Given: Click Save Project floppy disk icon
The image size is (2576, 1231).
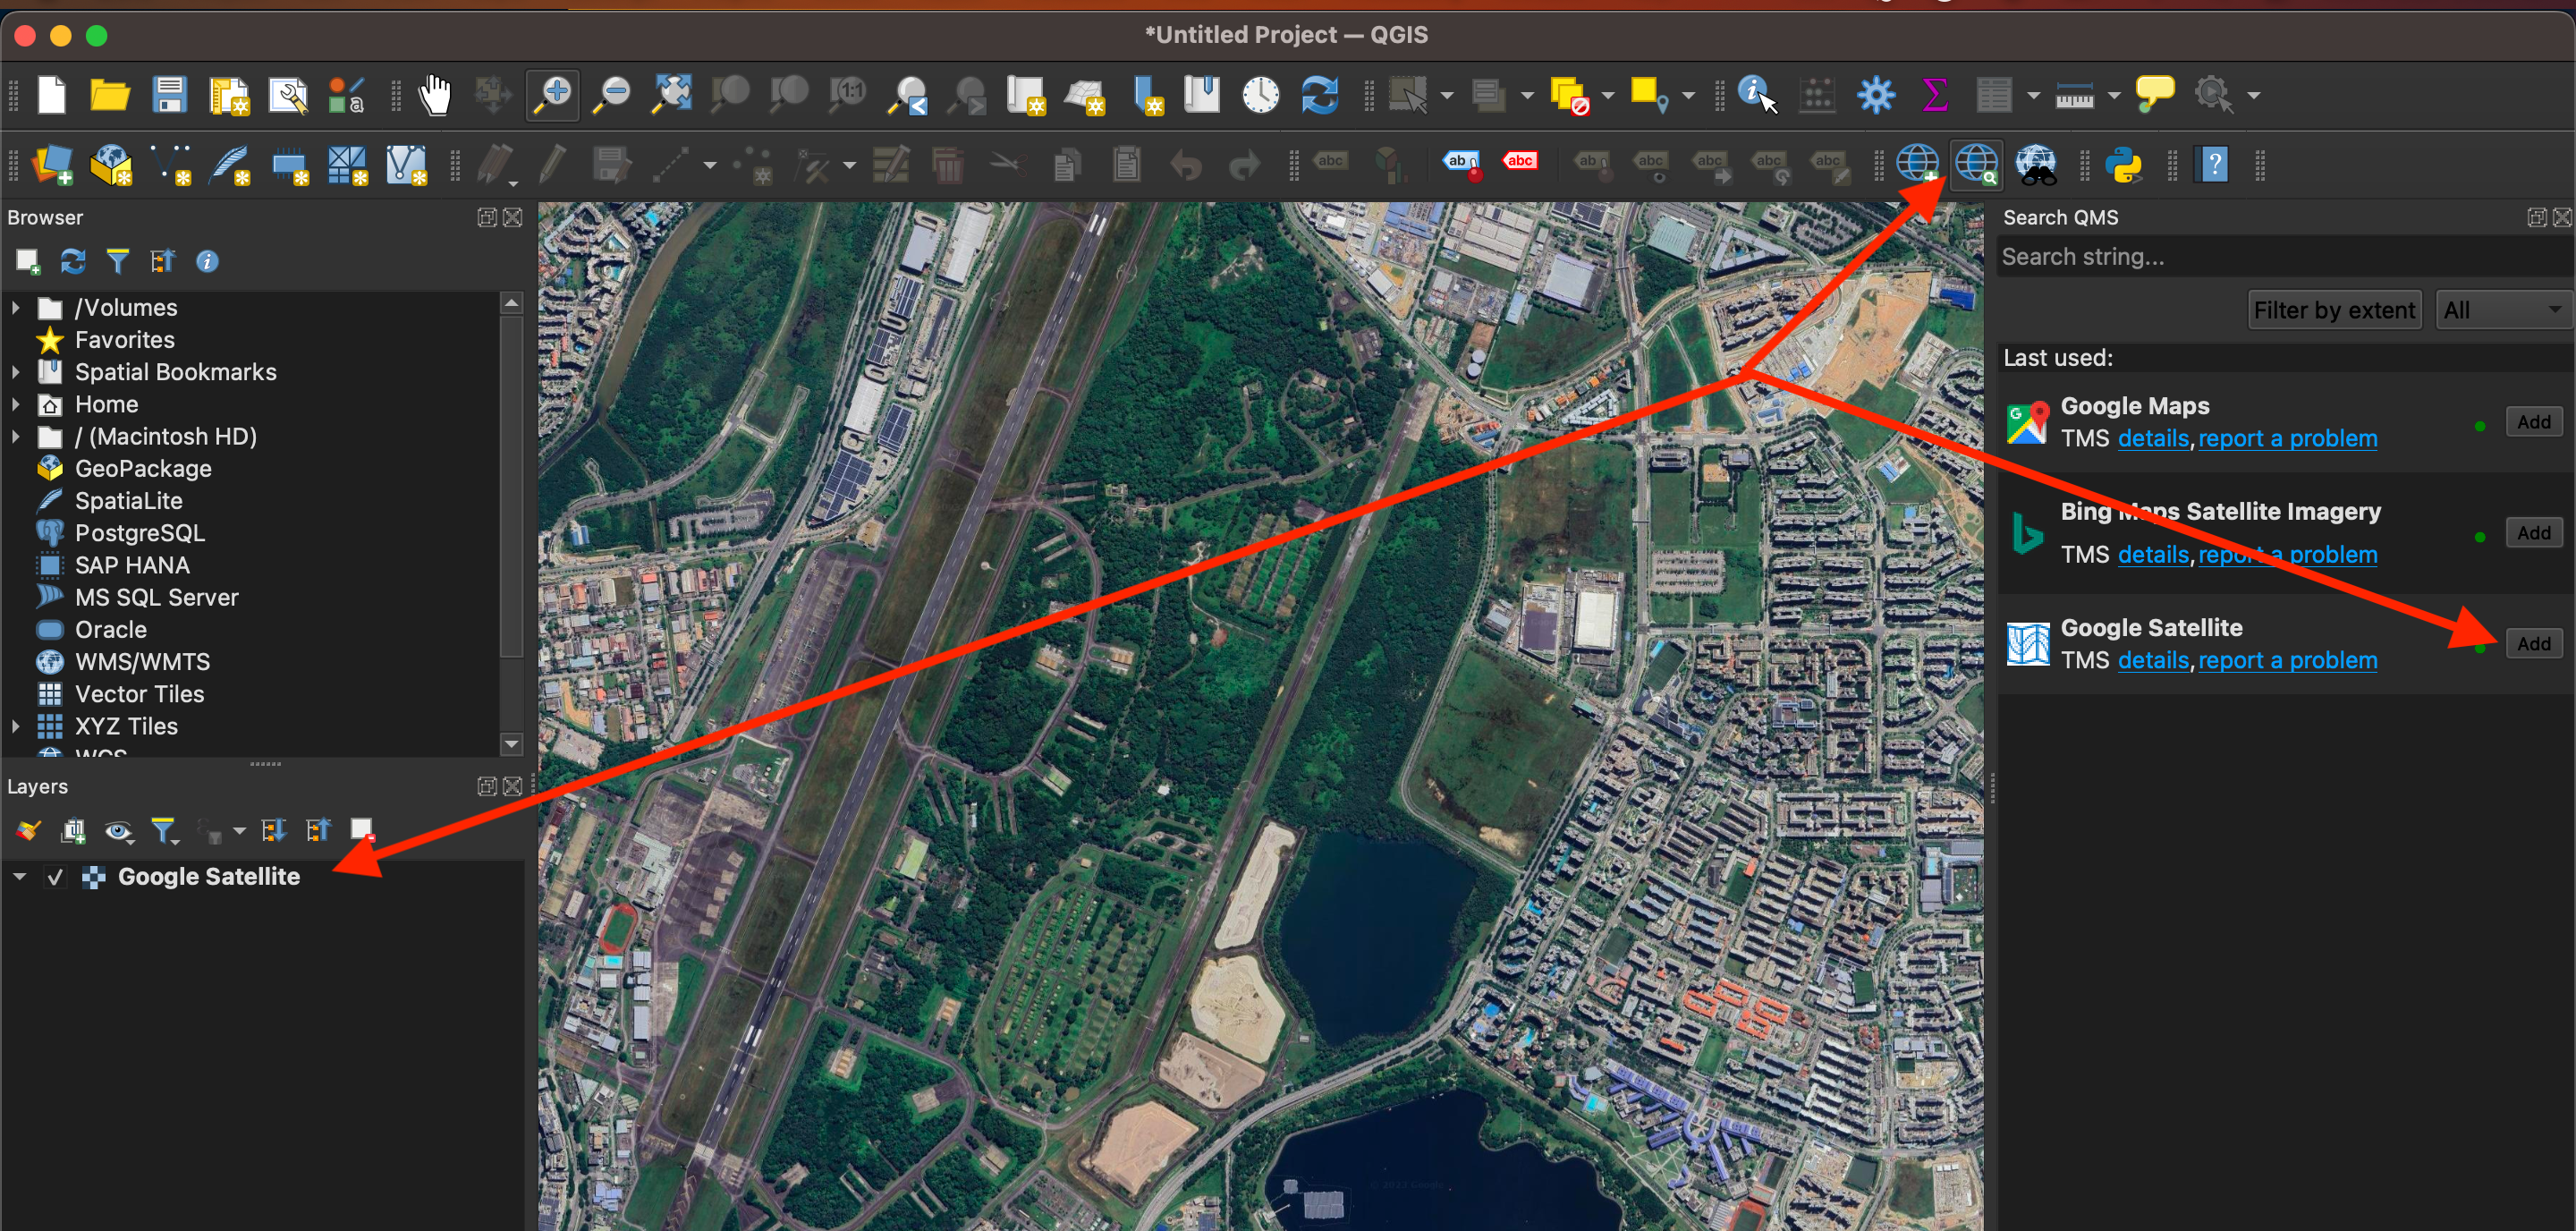Looking at the screenshot, I should click(x=169, y=96).
